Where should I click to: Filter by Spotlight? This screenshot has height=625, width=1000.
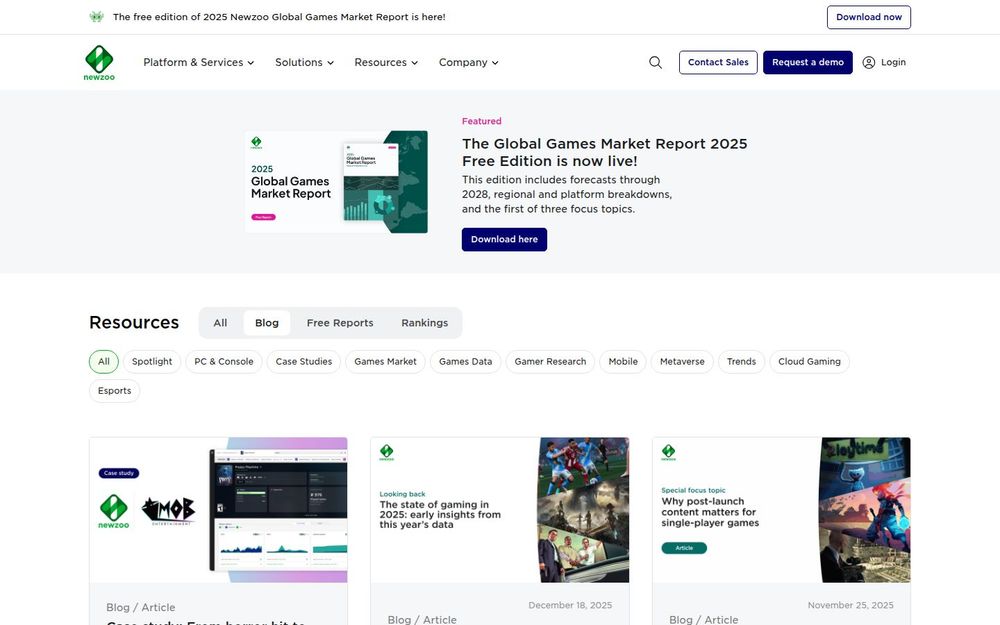pos(152,362)
